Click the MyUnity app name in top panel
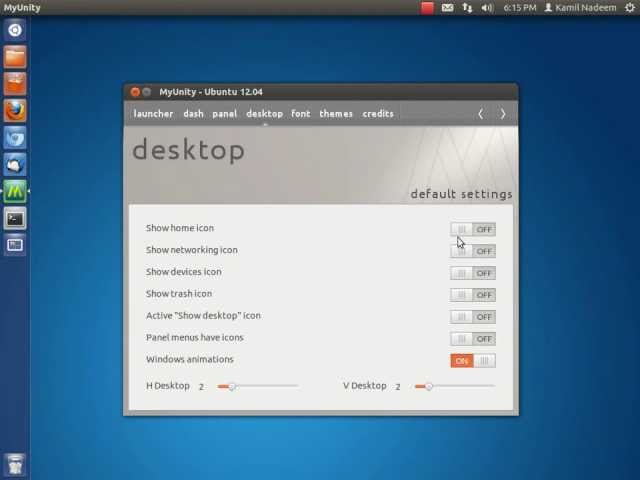Viewport: 640px width, 480px height. coord(22,8)
